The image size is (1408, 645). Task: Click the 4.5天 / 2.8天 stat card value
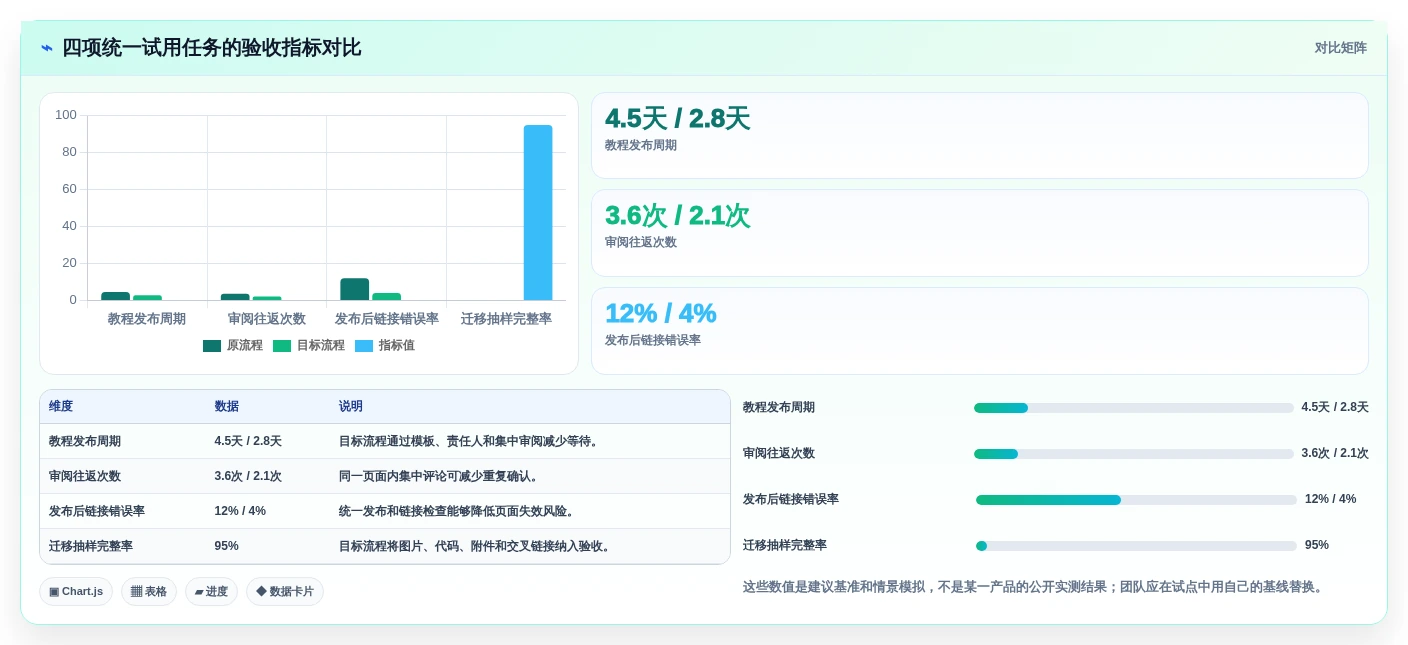point(677,119)
